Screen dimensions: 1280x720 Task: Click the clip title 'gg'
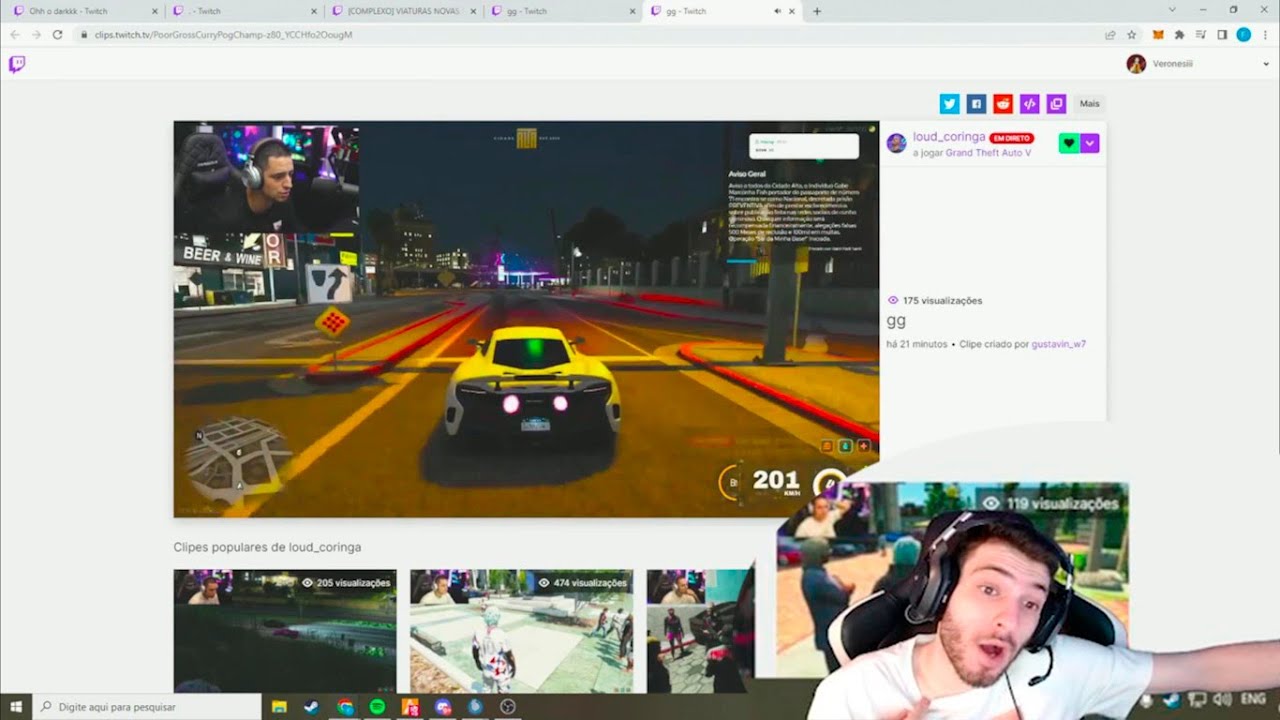pos(896,321)
